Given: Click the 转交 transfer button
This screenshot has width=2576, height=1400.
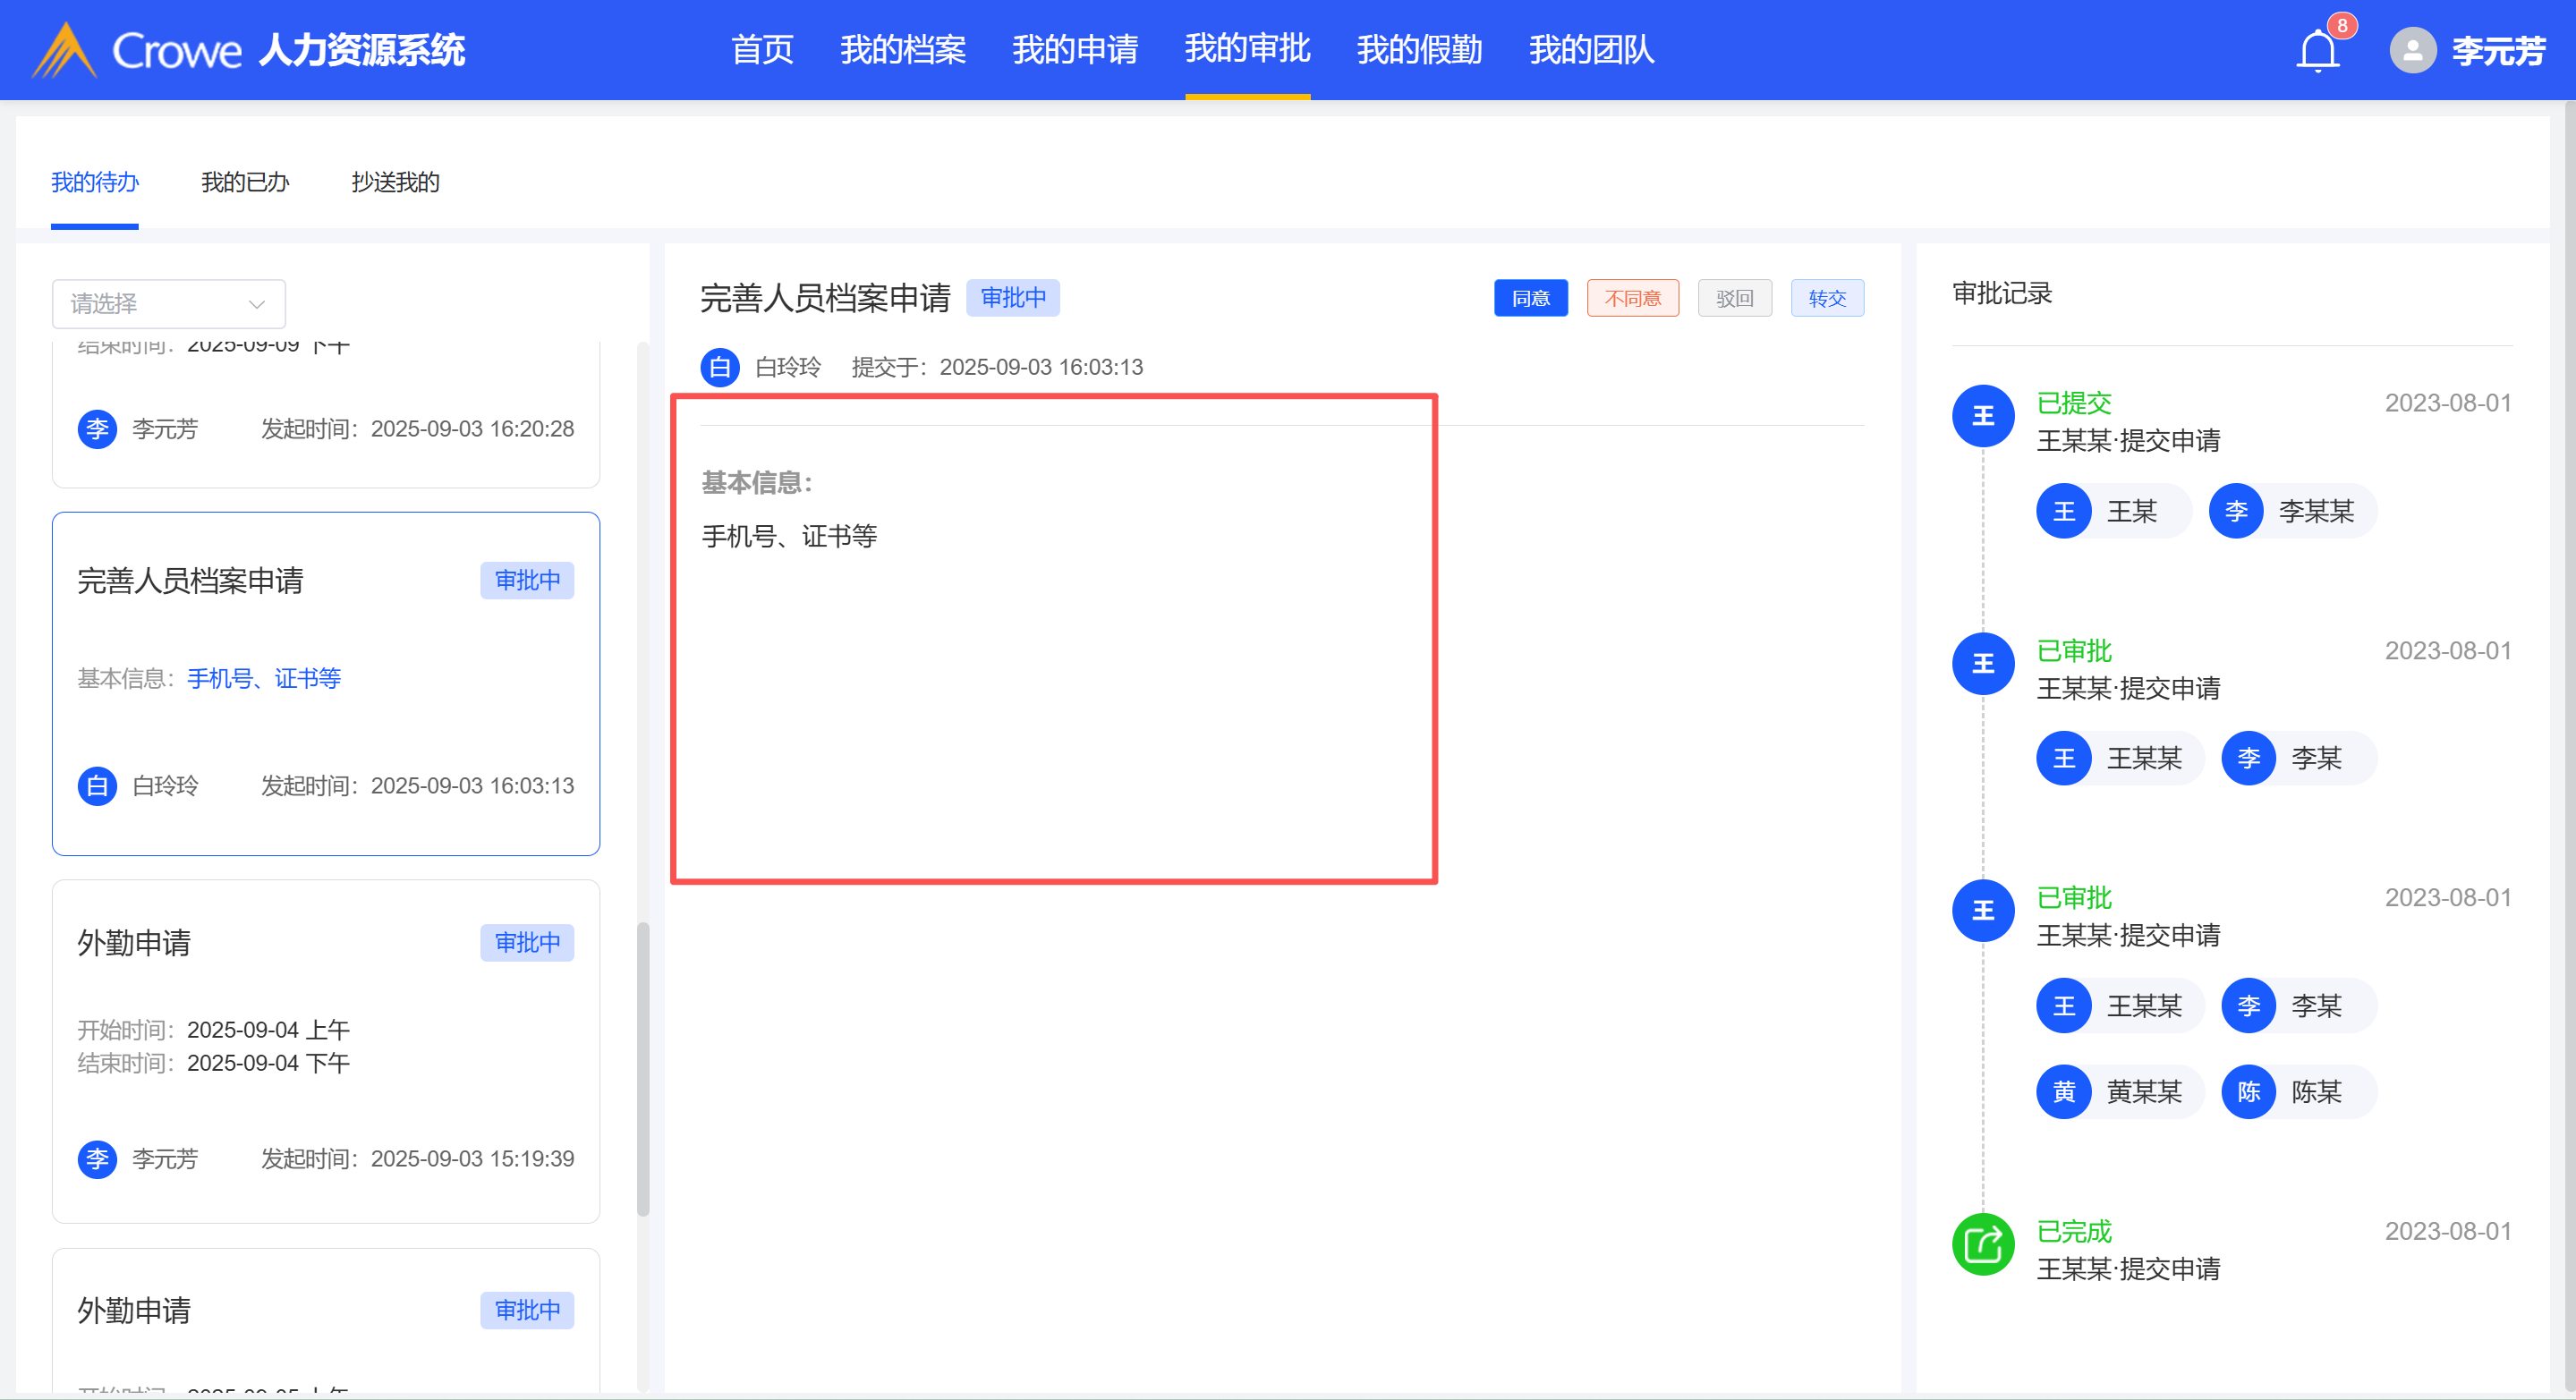Looking at the screenshot, I should tap(1826, 298).
